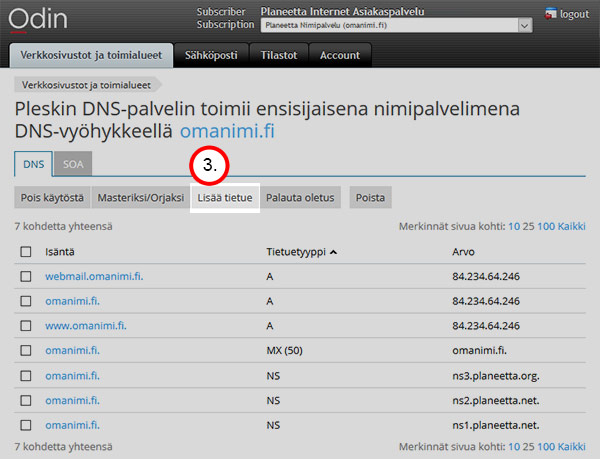Image resolution: width=600 pixels, height=459 pixels.
Task: Click the Lisää tietue button
Action: [x=225, y=198]
